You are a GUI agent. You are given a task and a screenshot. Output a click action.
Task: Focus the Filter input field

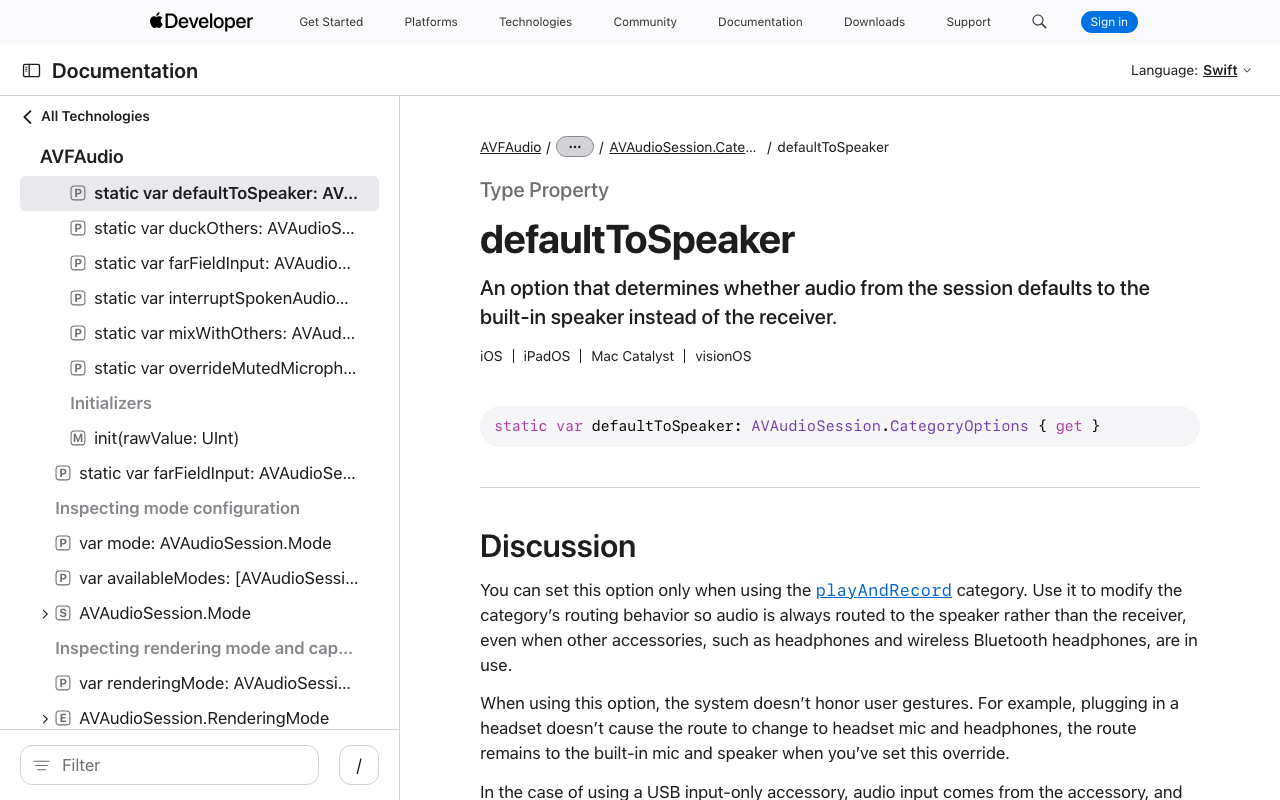point(169,765)
